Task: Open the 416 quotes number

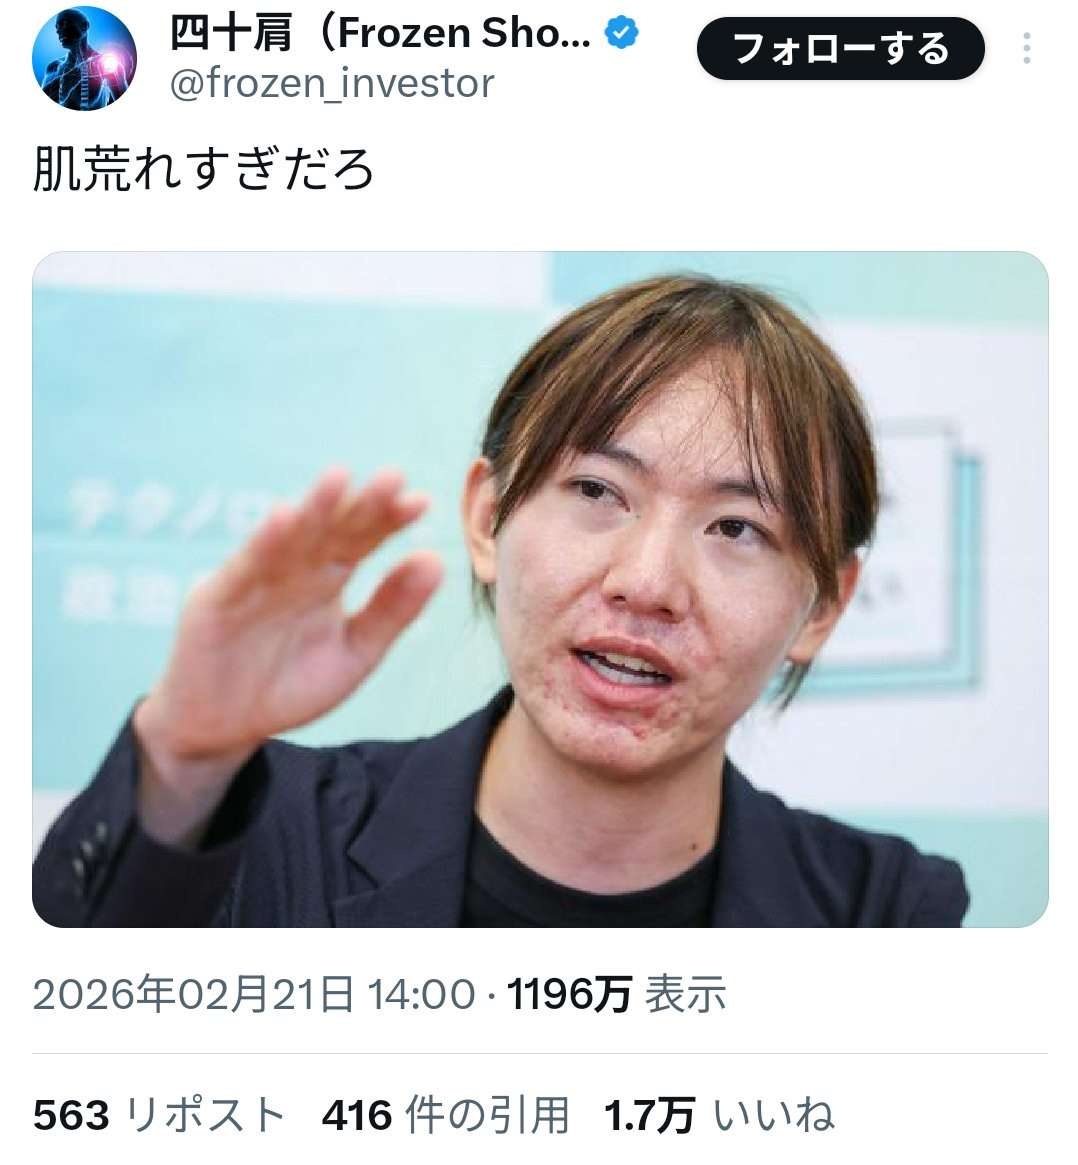Action: click(x=357, y=1116)
